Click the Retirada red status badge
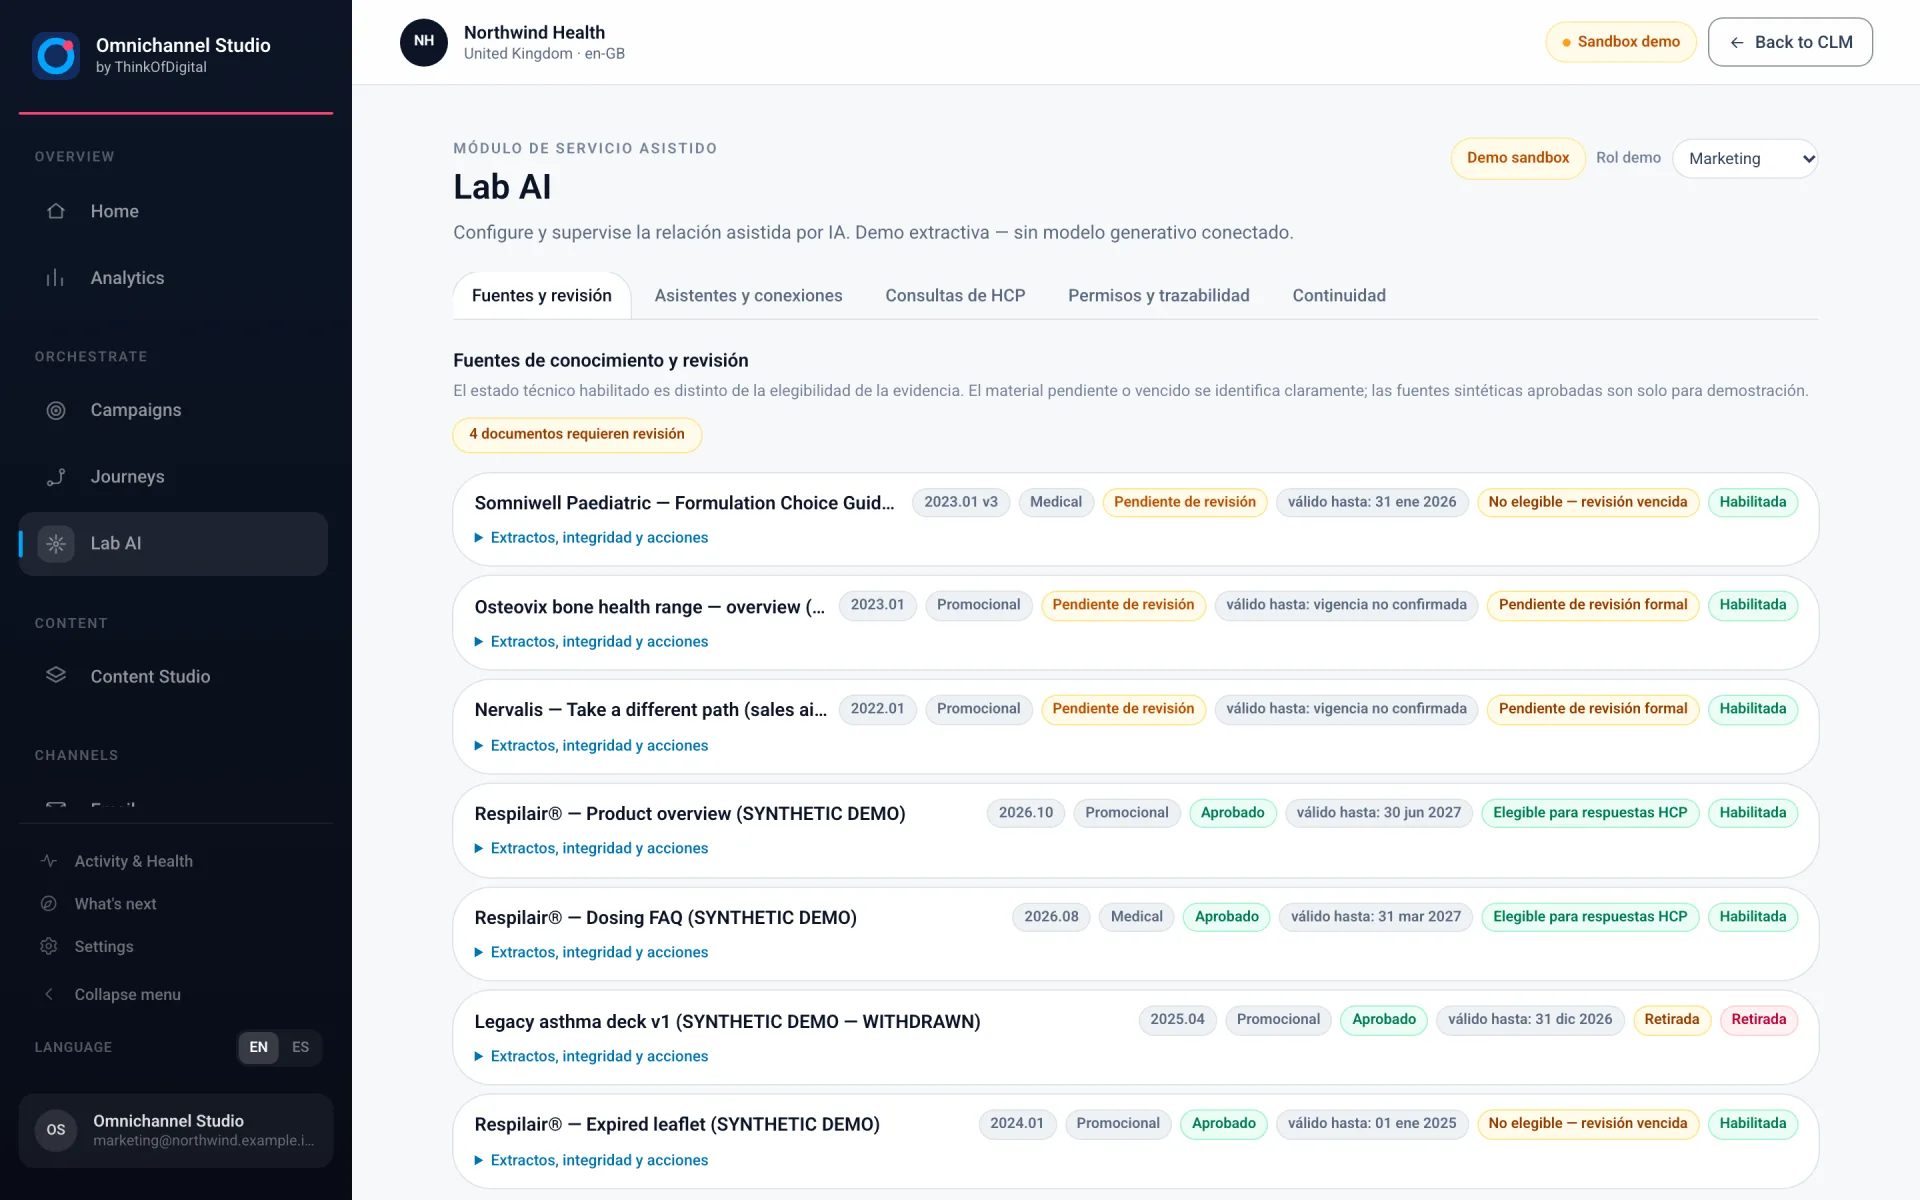The image size is (1920, 1200). coord(1758,1020)
